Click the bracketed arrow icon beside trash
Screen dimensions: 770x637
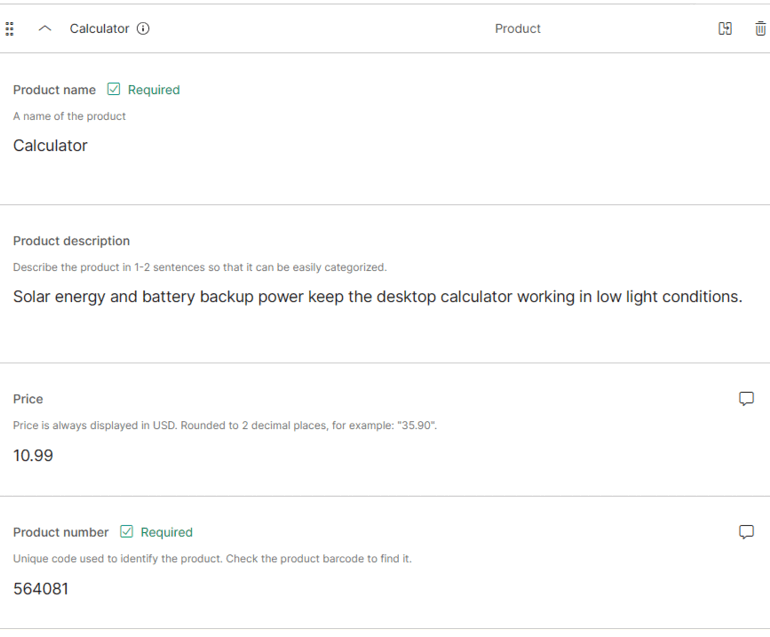click(725, 29)
